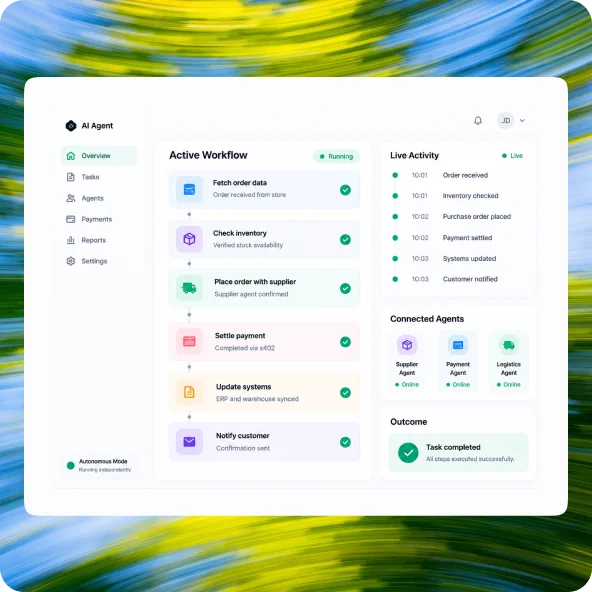
Task: Click the Live indicator in Live Activity
Action: [512, 156]
